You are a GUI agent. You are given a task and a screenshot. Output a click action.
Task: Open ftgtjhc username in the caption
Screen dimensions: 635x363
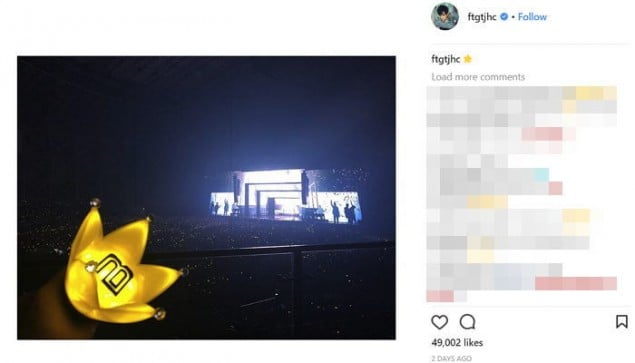[445, 59]
